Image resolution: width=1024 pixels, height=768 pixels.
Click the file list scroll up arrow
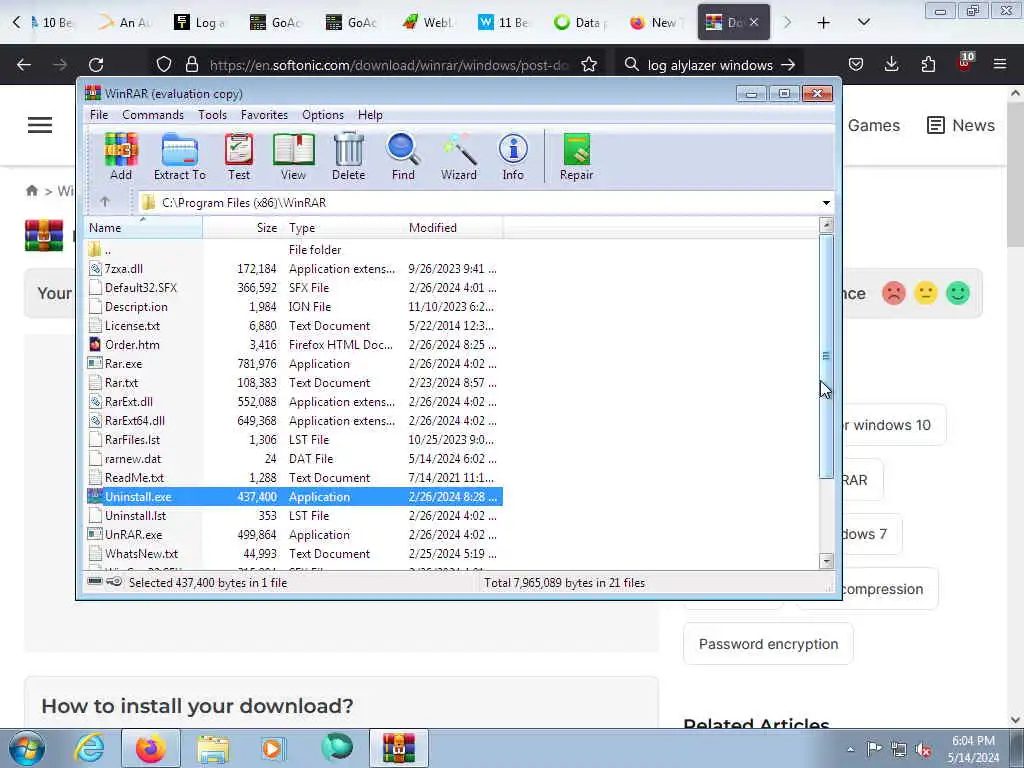click(x=826, y=226)
